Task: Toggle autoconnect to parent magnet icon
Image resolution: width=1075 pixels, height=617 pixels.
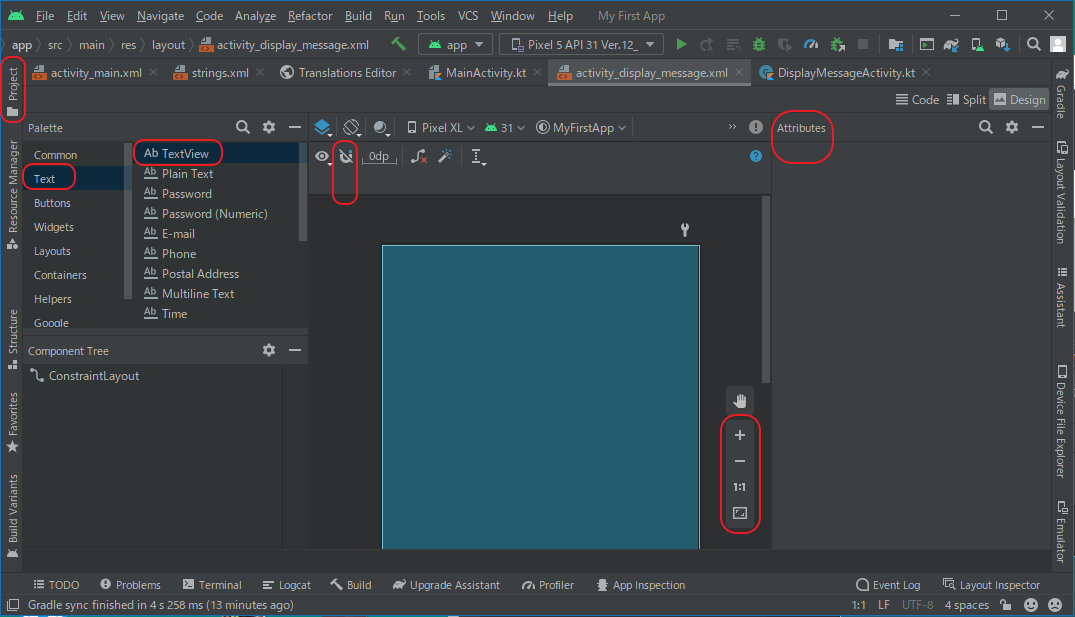Action: click(346, 157)
